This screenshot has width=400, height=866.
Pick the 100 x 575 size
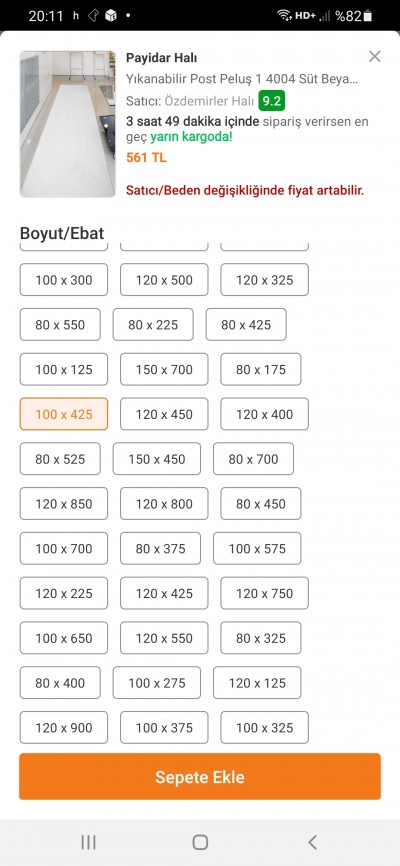[257, 548]
